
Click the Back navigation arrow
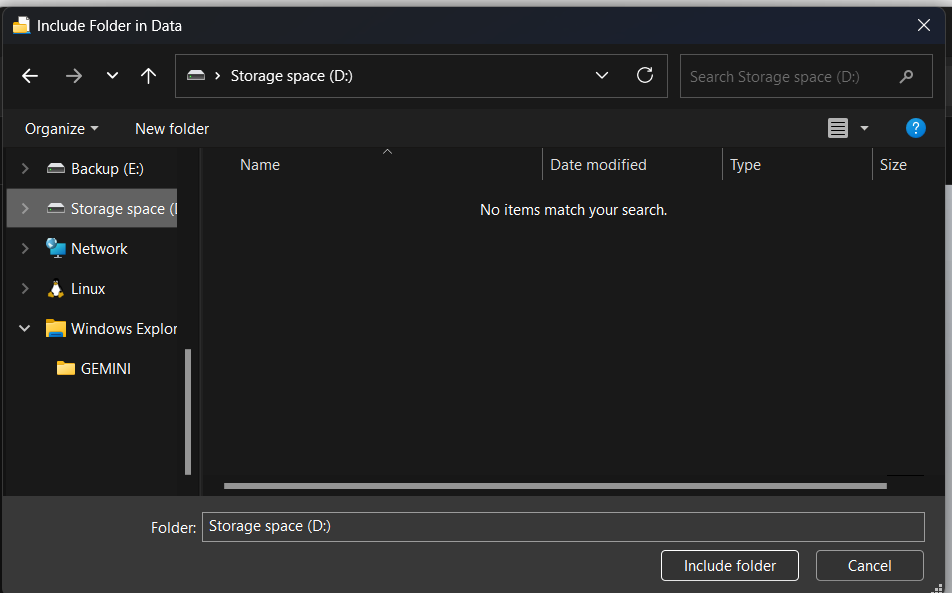click(30, 76)
